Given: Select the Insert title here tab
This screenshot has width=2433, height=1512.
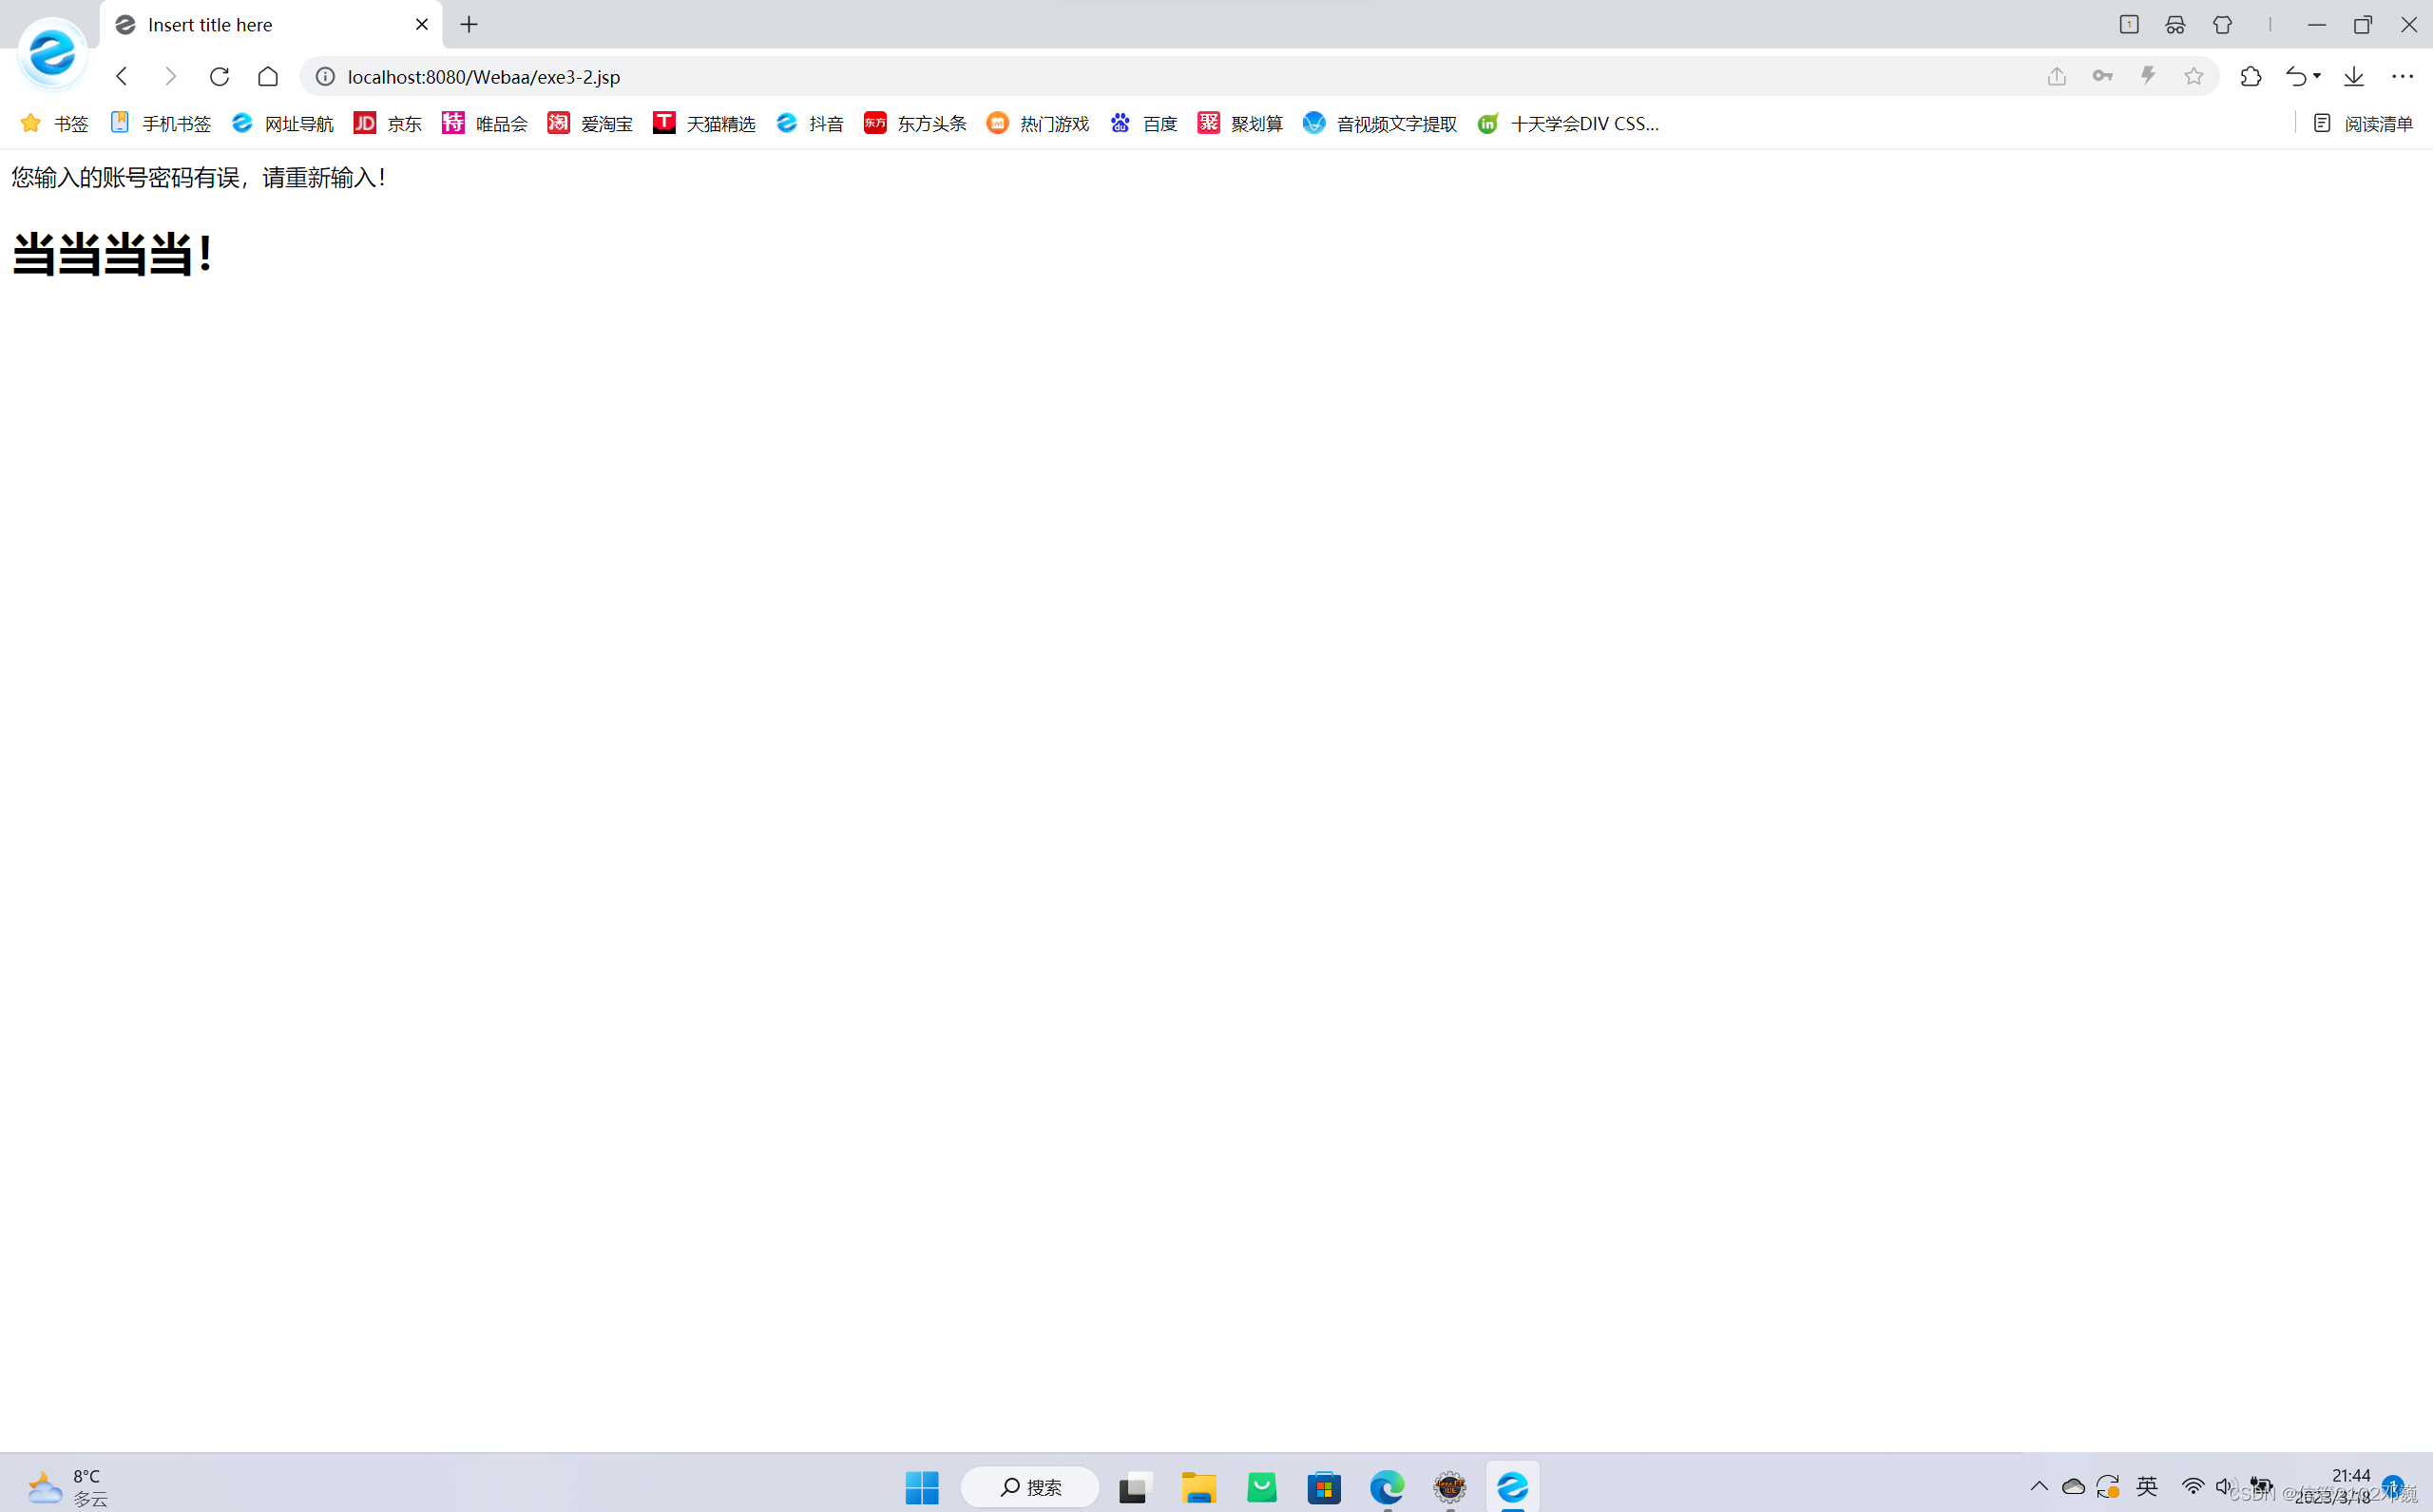Looking at the screenshot, I should pos(210,25).
